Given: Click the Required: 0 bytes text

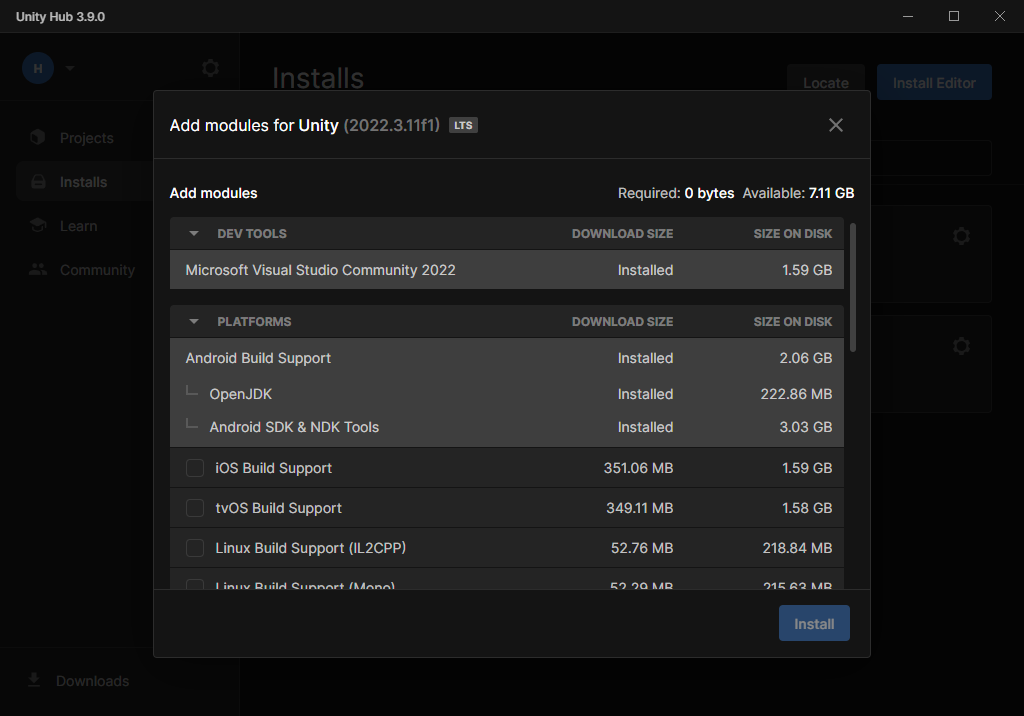Looking at the screenshot, I should (676, 193).
